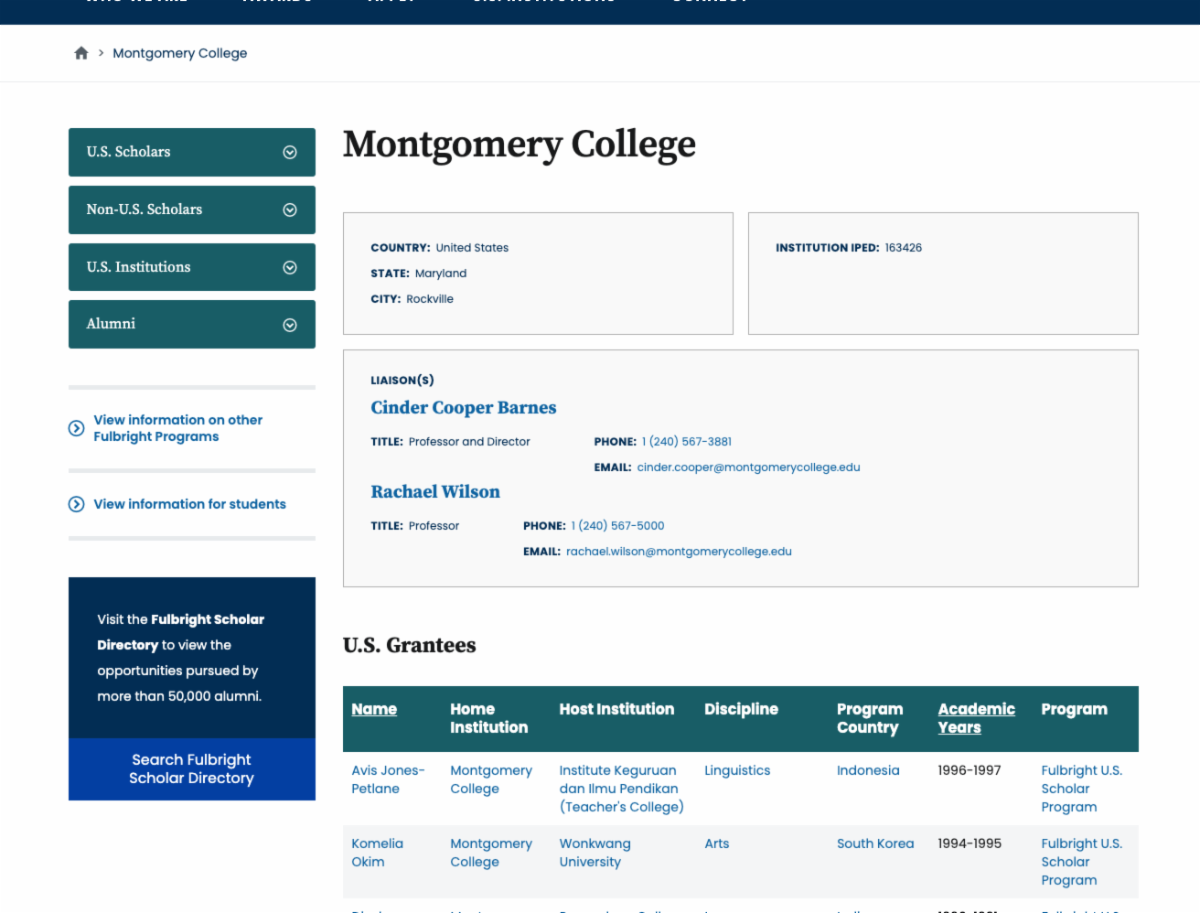Screen dimensions: 1200x913
Task: Click South Korea program country link
Action: (875, 843)
